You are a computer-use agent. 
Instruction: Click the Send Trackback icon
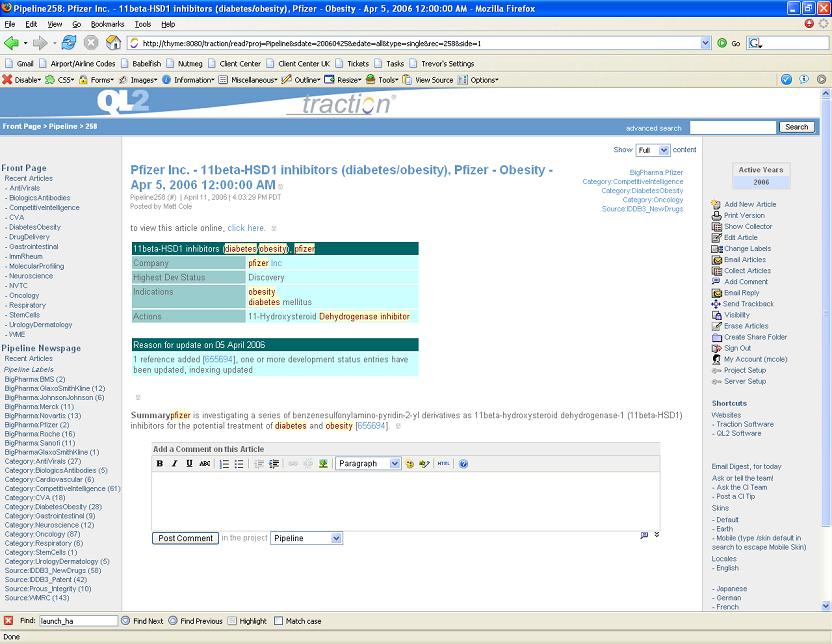pos(716,304)
